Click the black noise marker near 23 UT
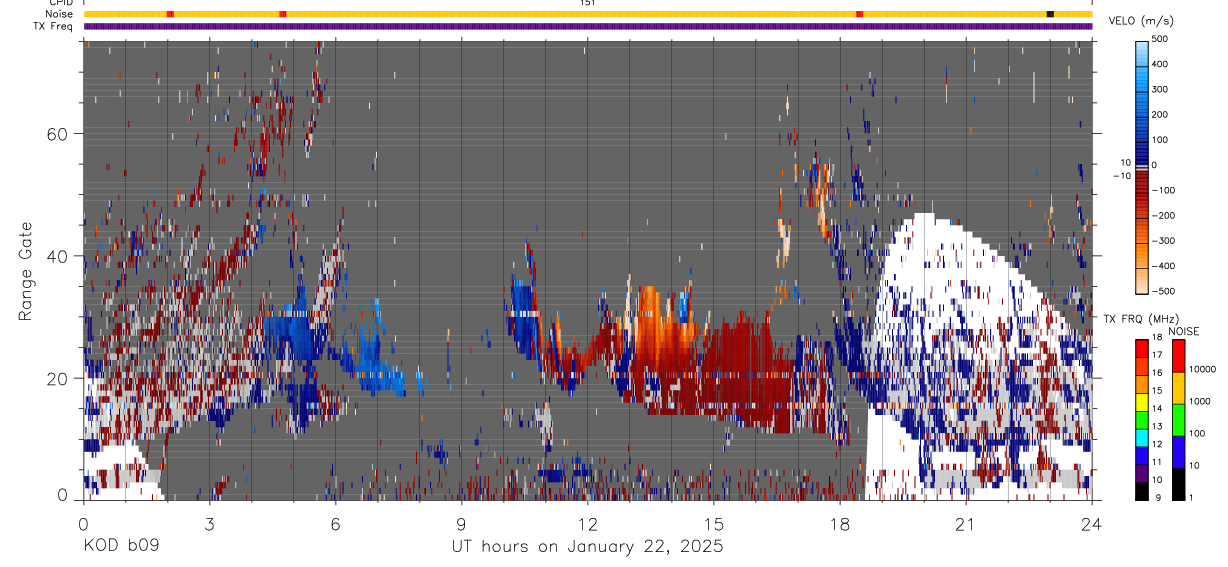The image size is (1228, 567). [1050, 14]
